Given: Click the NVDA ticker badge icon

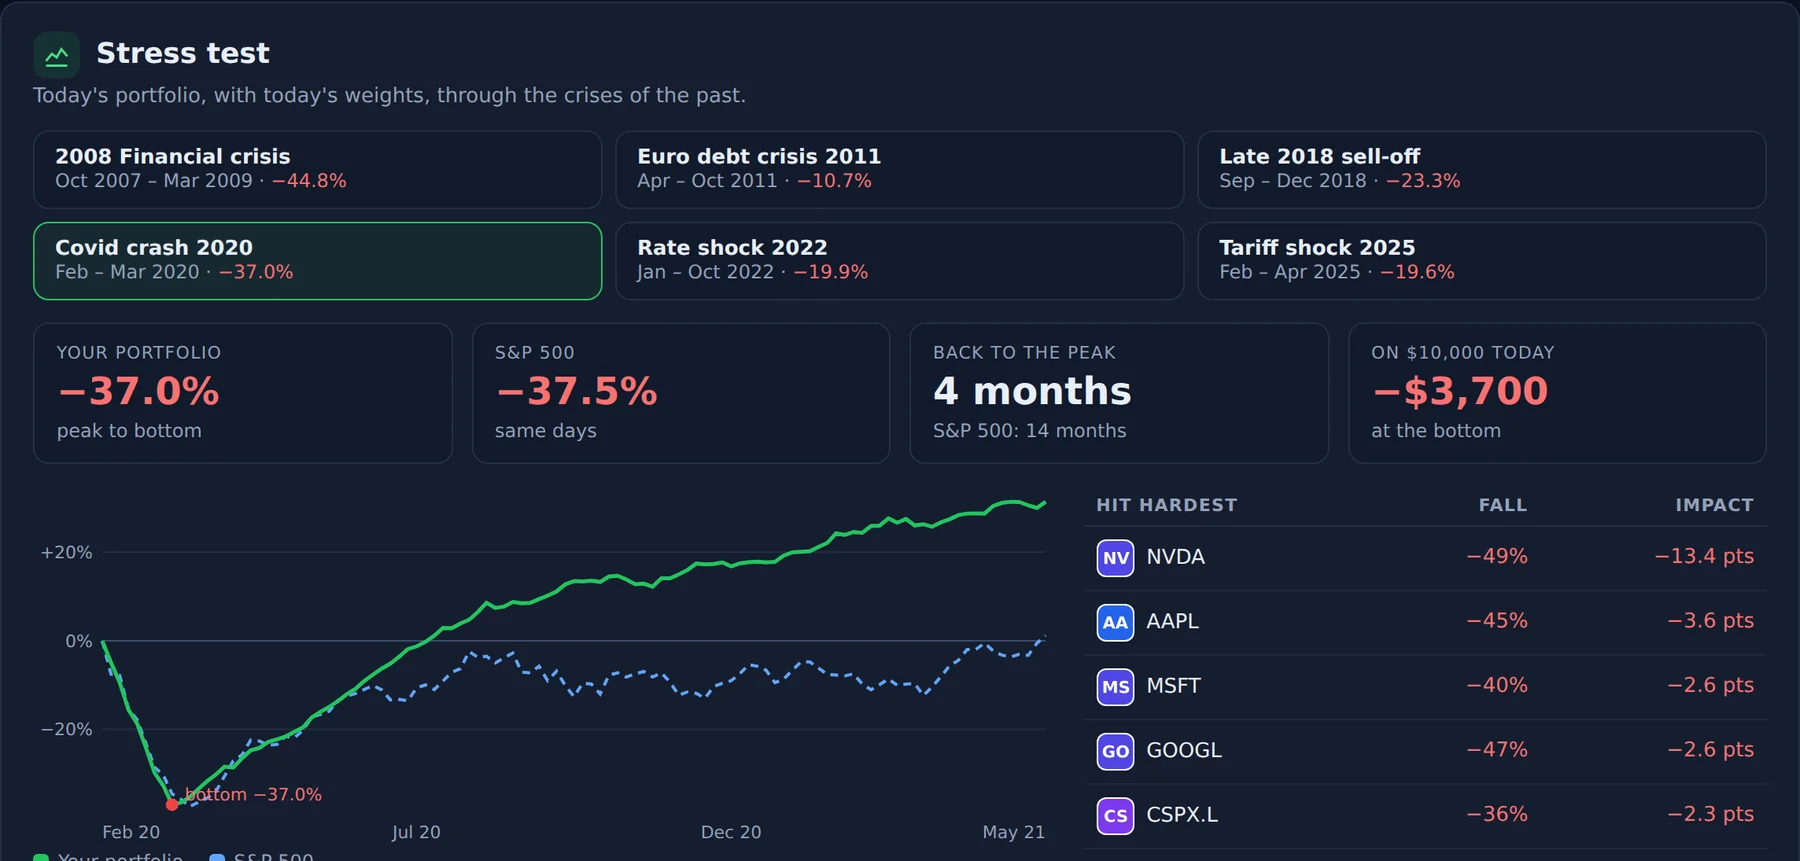Looking at the screenshot, I should (1115, 558).
